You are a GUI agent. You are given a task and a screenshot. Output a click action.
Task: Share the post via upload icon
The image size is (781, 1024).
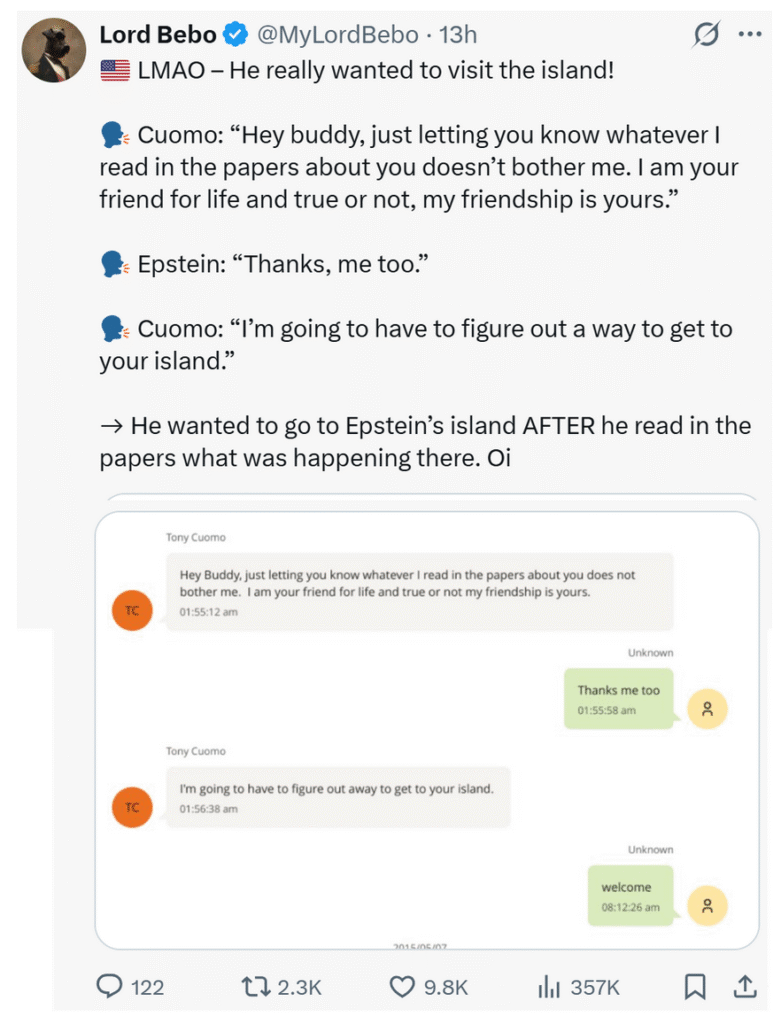tap(745, 986)
